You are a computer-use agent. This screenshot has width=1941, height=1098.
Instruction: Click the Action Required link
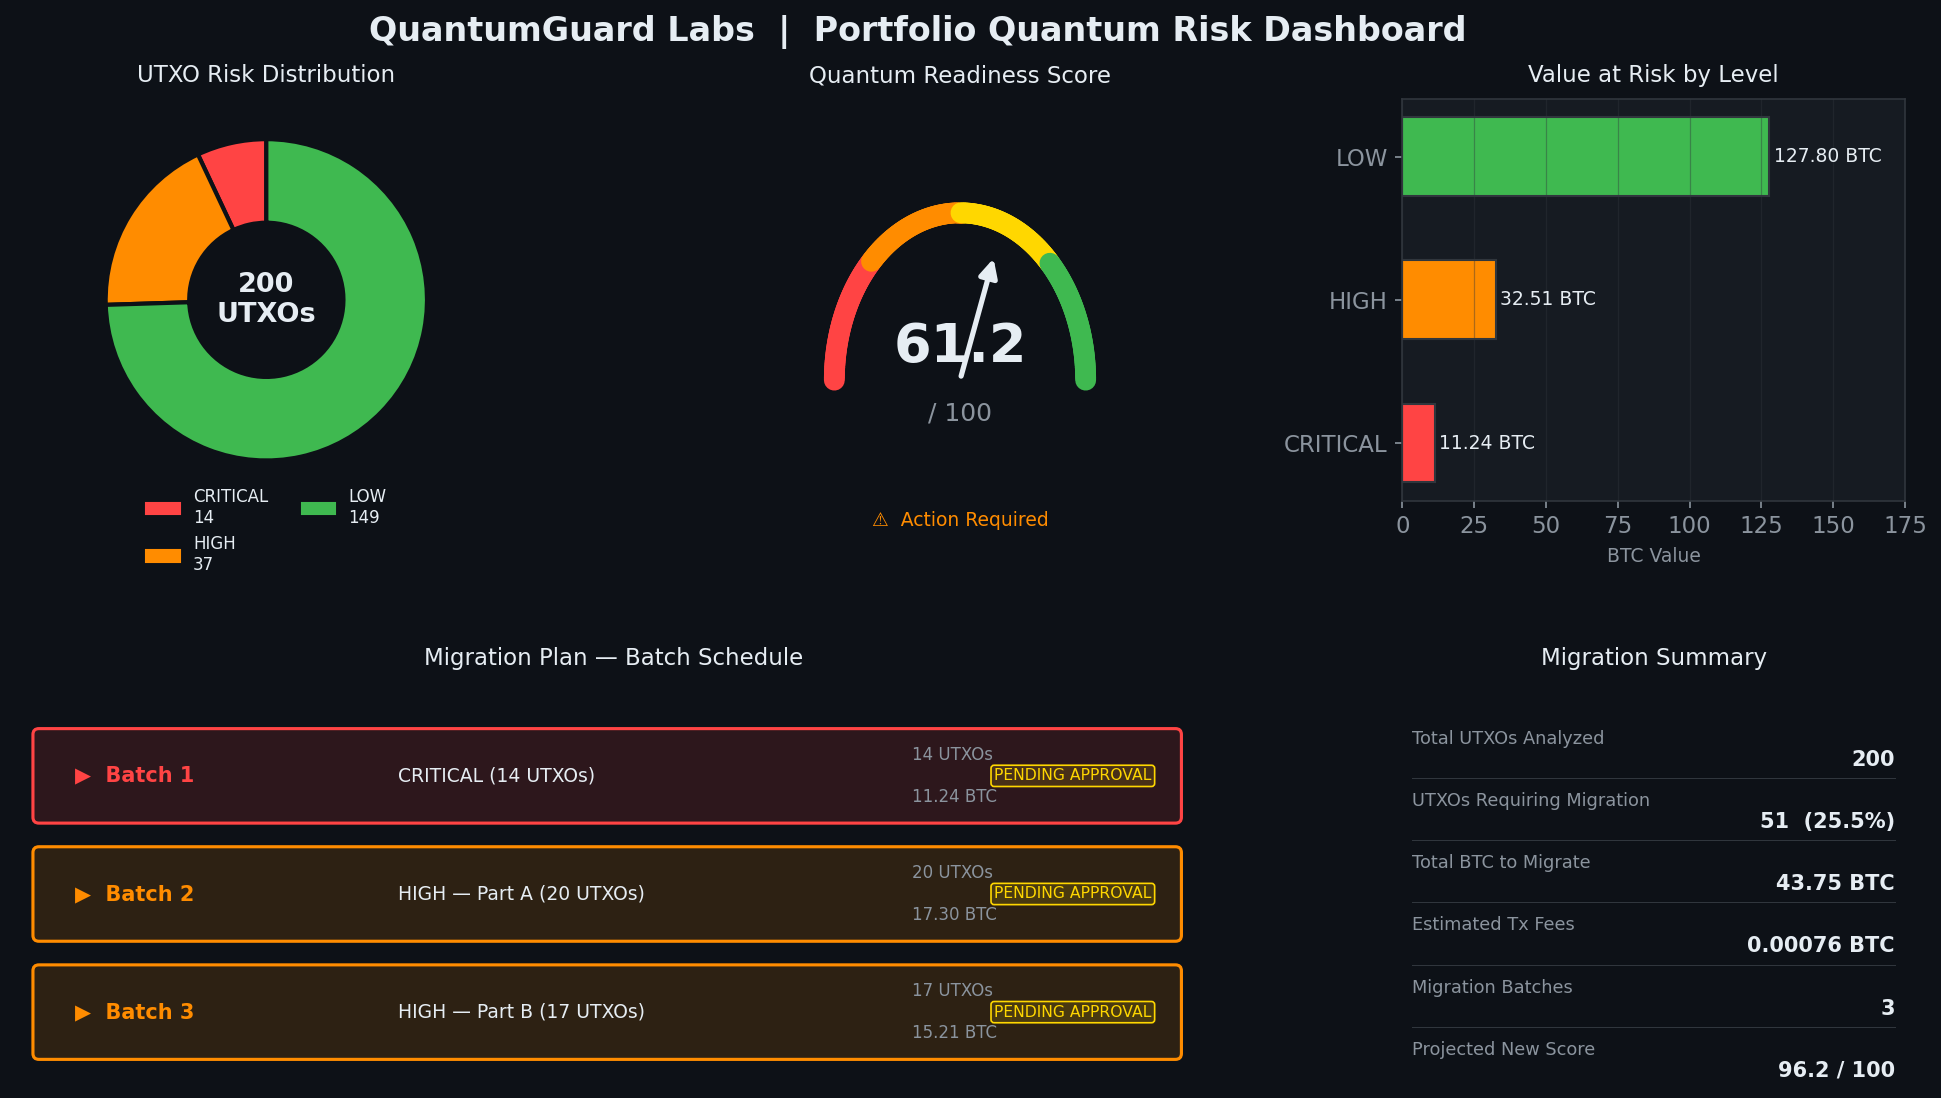(975, 519)
